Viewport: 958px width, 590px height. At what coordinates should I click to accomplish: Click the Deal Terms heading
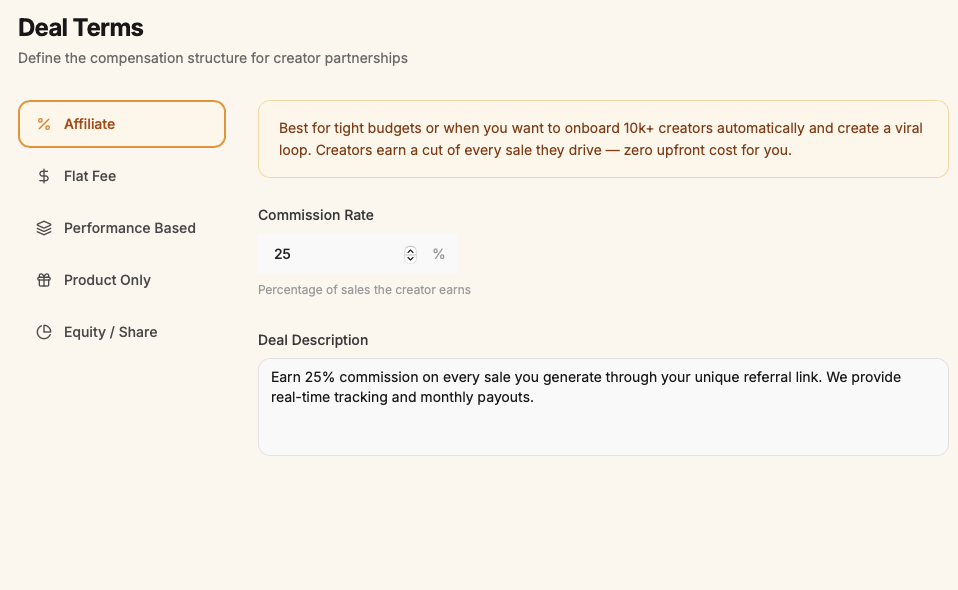80,27
